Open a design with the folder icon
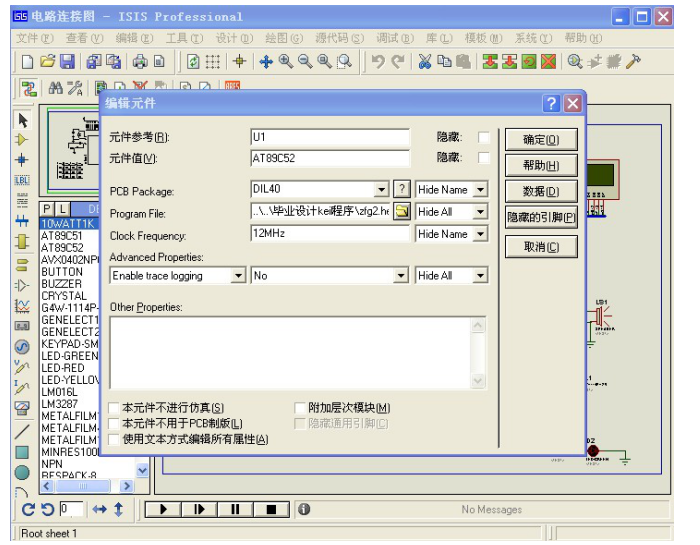The image size is (700, 545). (x=47, y=61)
